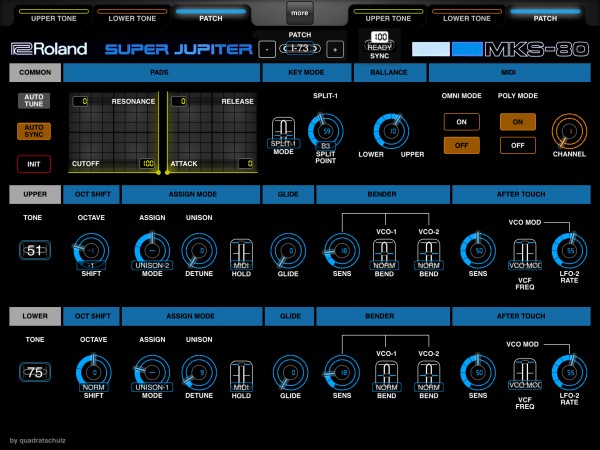Toggle the upper VCO-1 BEND switch
Viewport: 600px width, 450px height.
coord(384,254)
